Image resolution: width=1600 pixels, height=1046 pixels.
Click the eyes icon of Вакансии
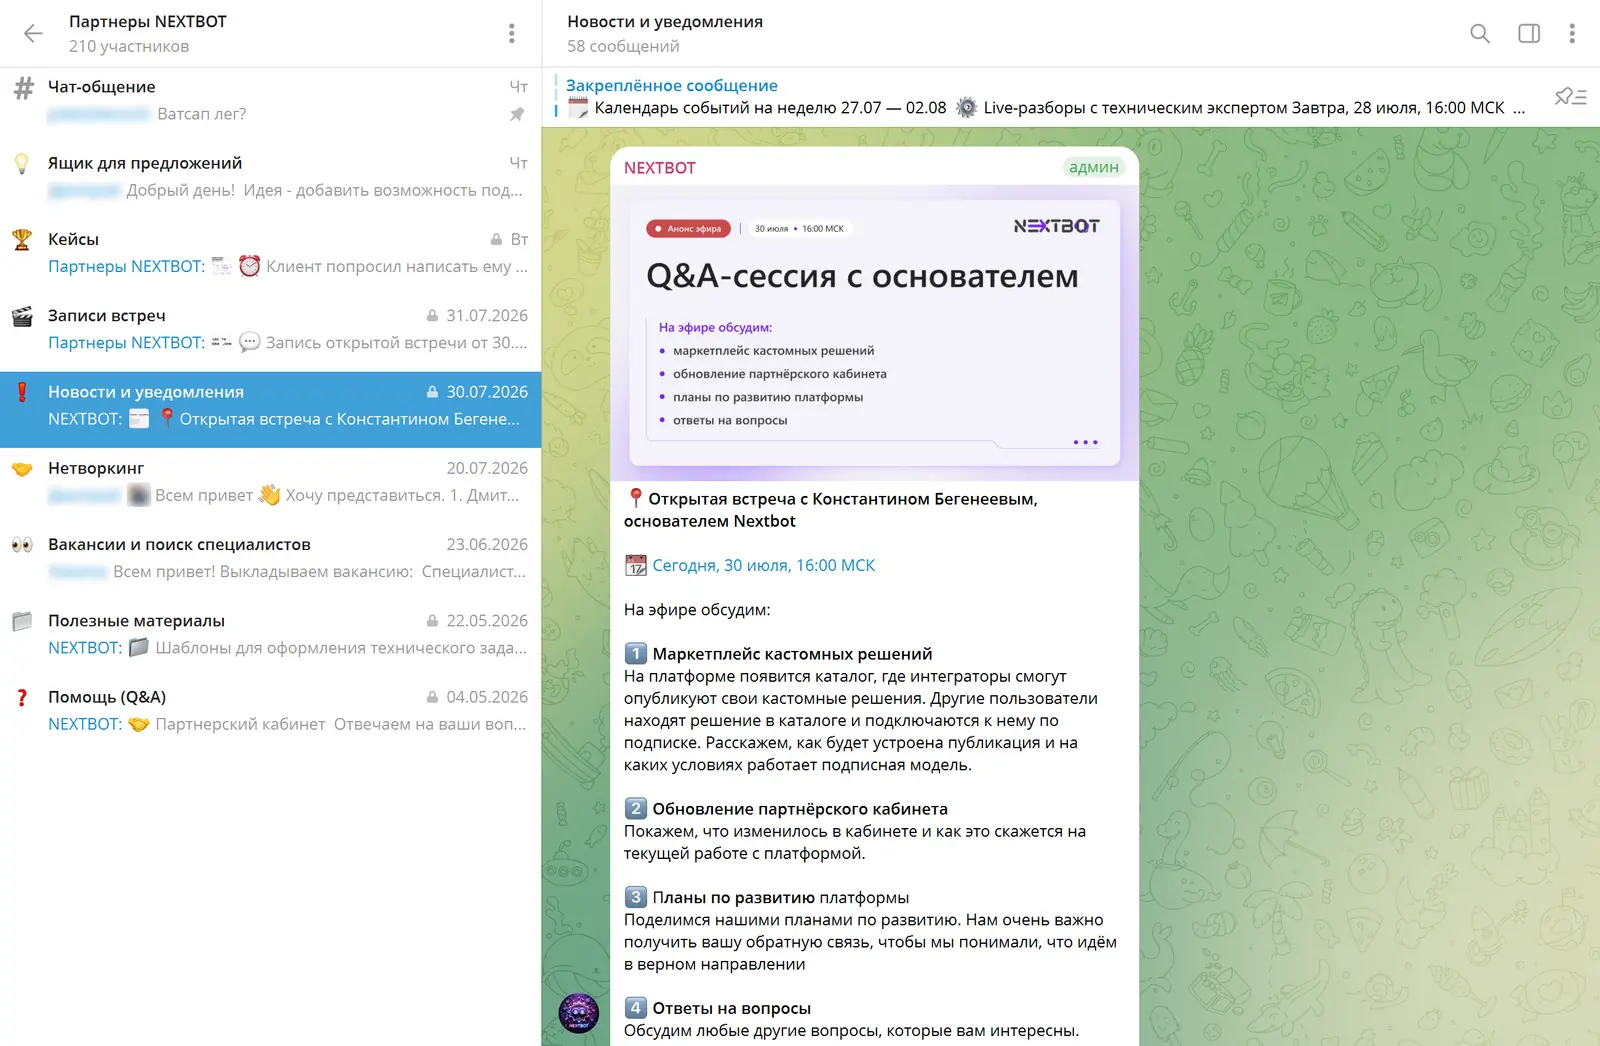coord(22,545)
